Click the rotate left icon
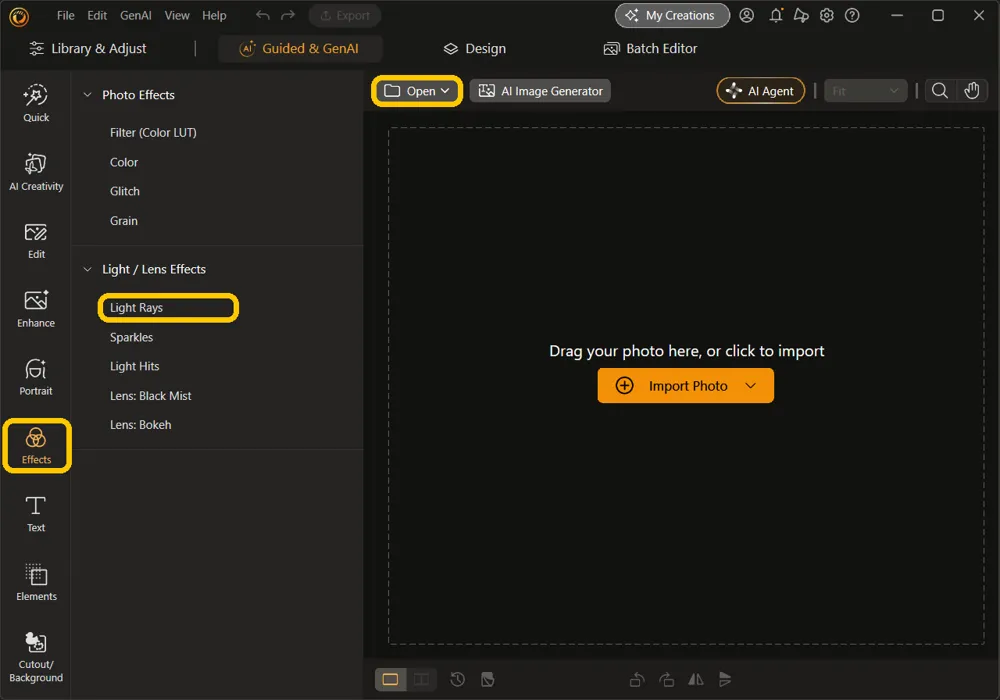 point(636,680)
